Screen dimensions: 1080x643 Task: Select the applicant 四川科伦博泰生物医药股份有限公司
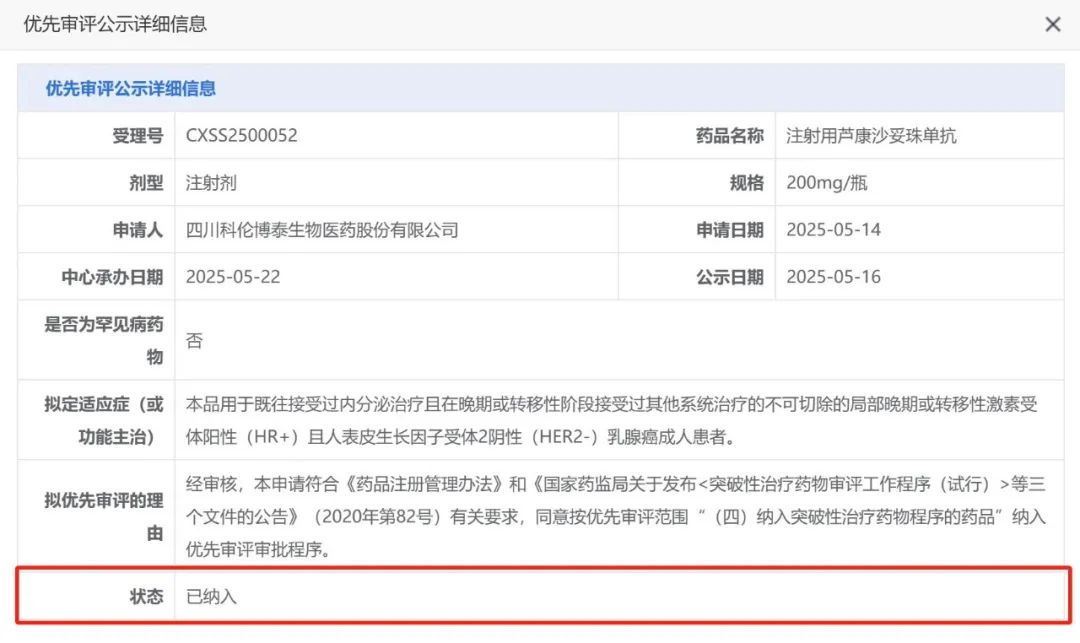pos(322,230)
